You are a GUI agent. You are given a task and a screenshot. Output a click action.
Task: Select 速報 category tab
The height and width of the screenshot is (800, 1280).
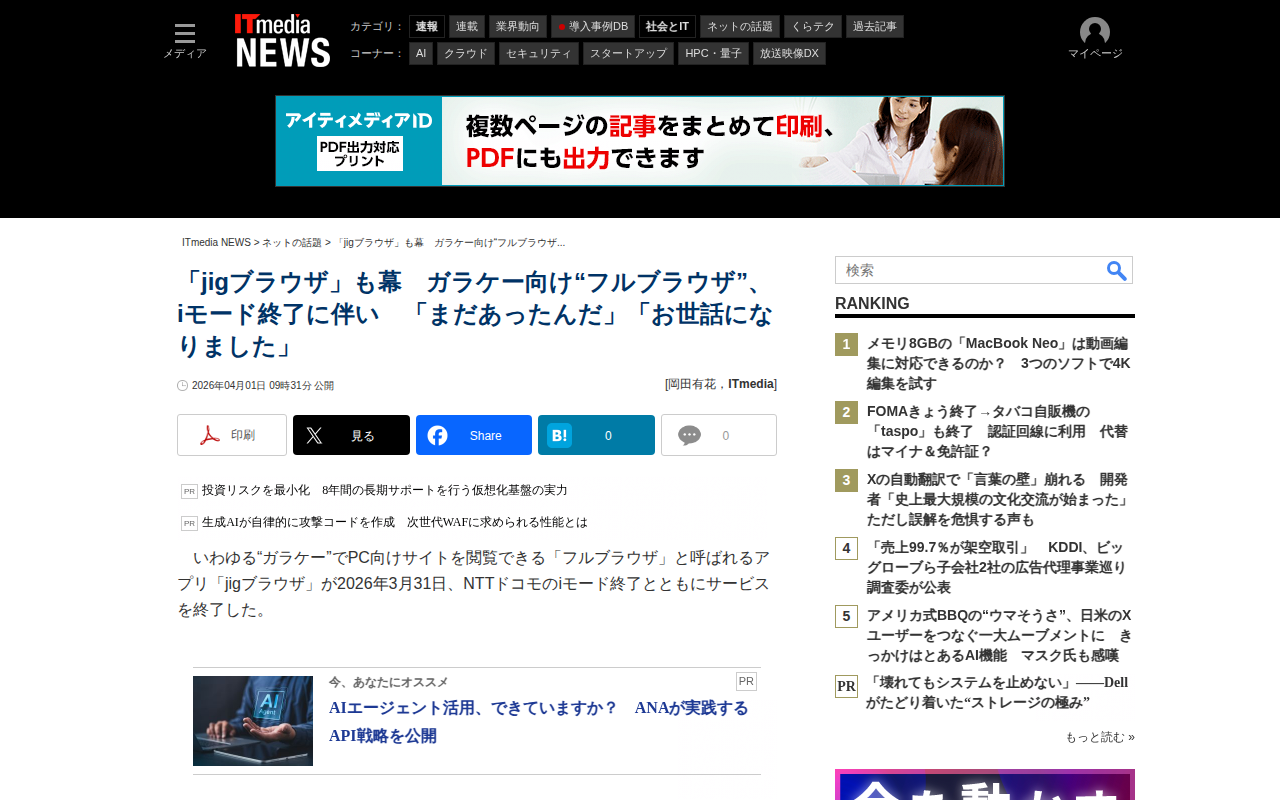click(427, 27)
